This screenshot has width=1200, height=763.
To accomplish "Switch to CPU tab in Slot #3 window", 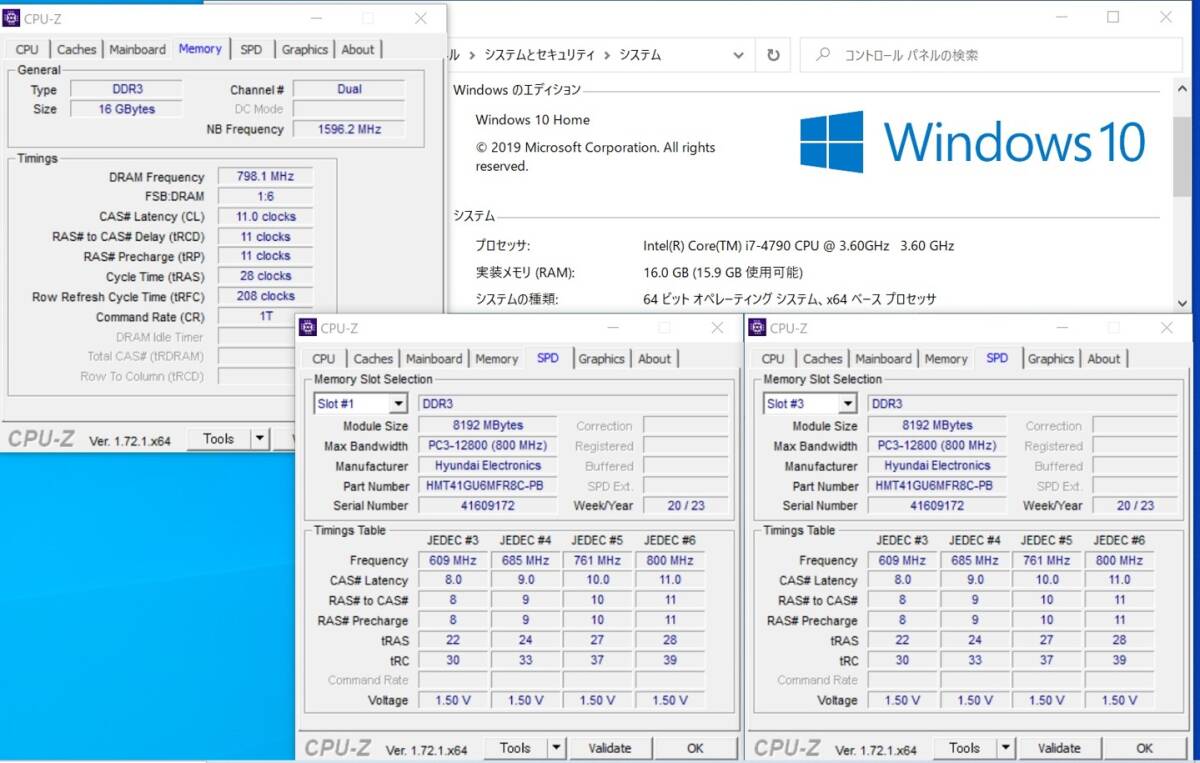I will [x=773, y=358].
